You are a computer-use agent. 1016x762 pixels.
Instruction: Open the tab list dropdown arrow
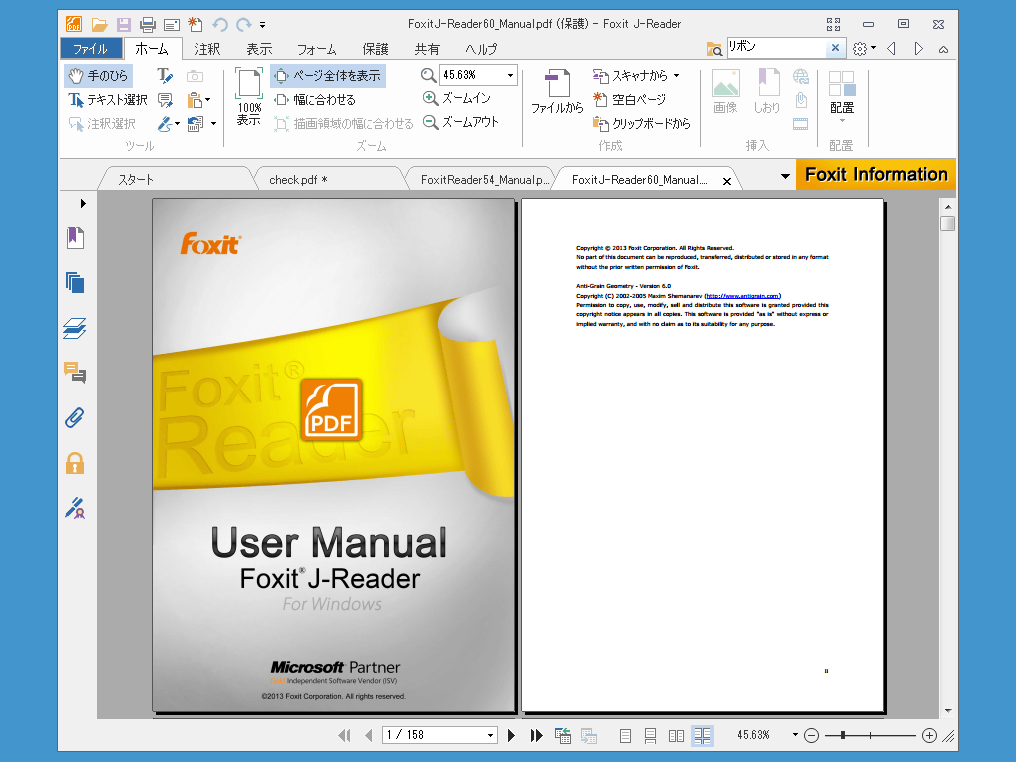click(x=785, y=176)
